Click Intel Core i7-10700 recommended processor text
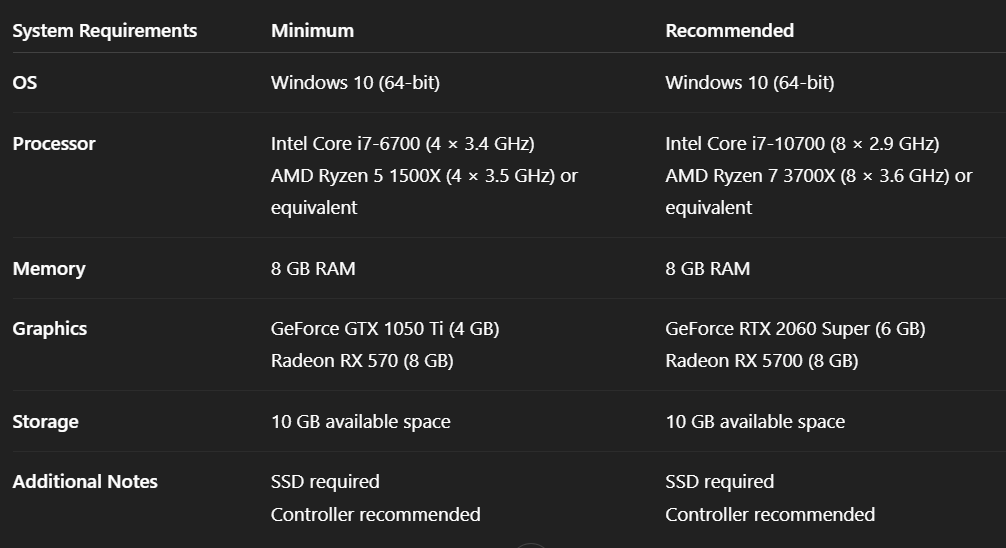 click(802, 144)
